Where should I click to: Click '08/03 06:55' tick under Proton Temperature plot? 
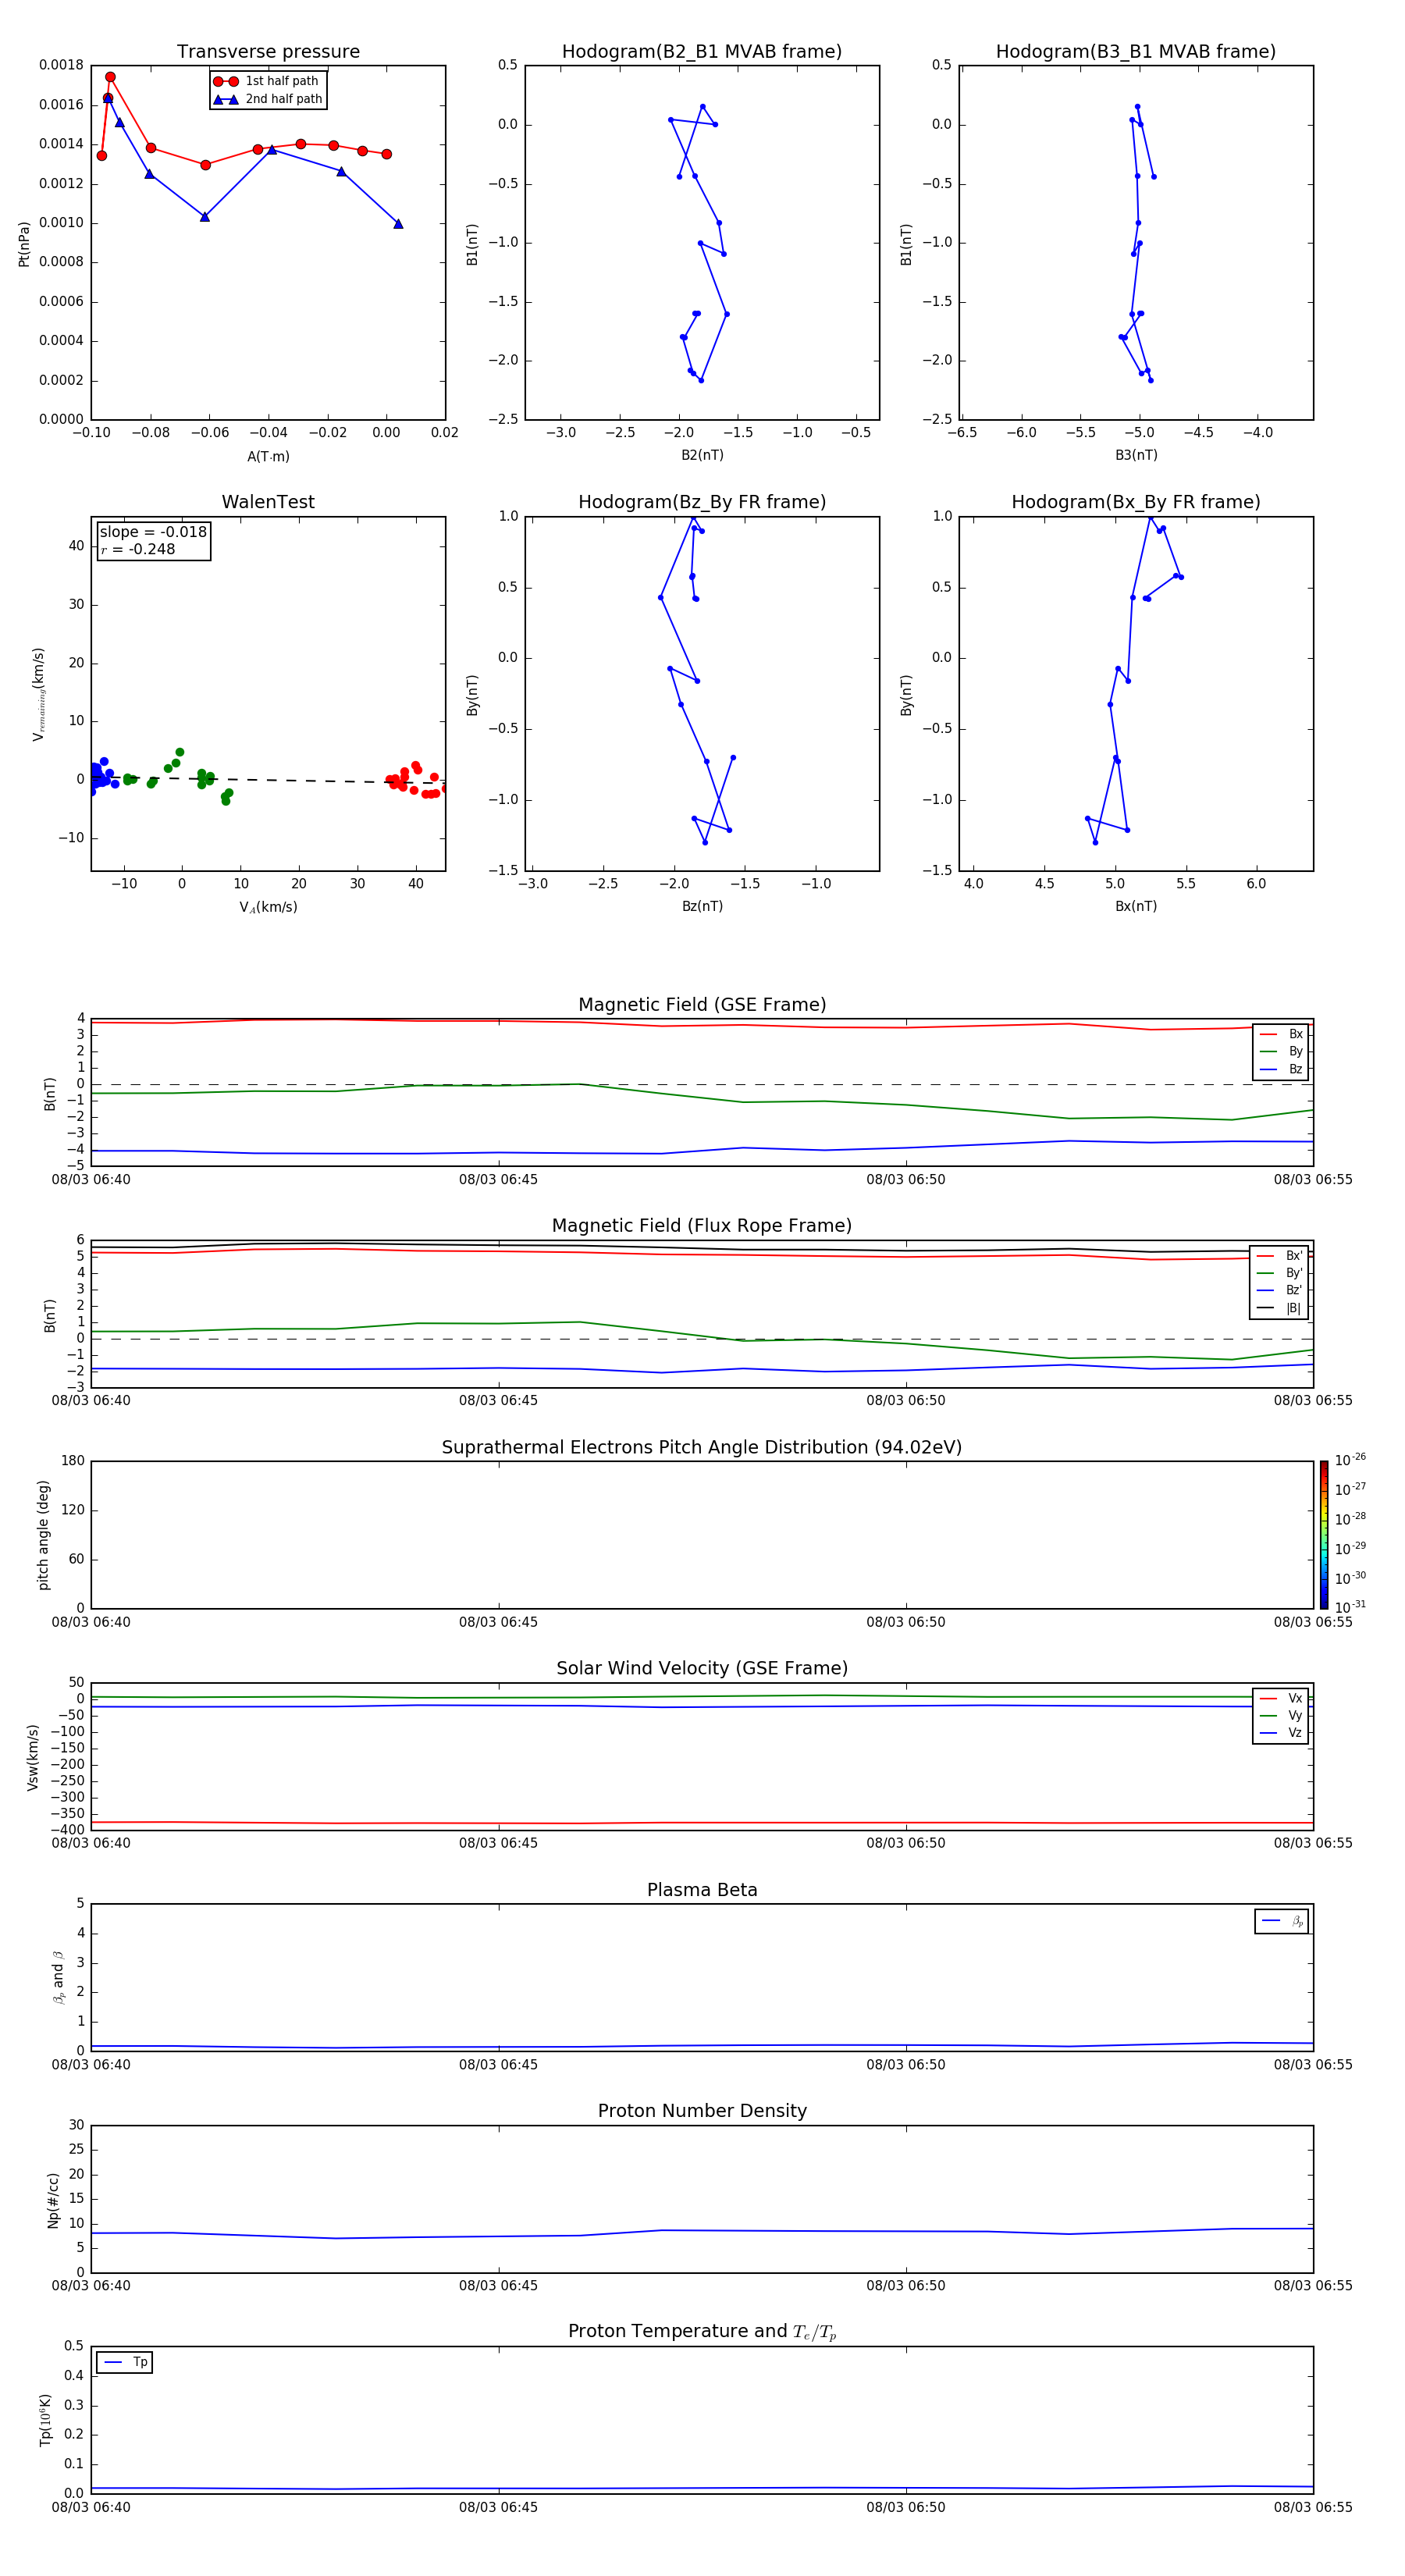tap(1313, 2507)
